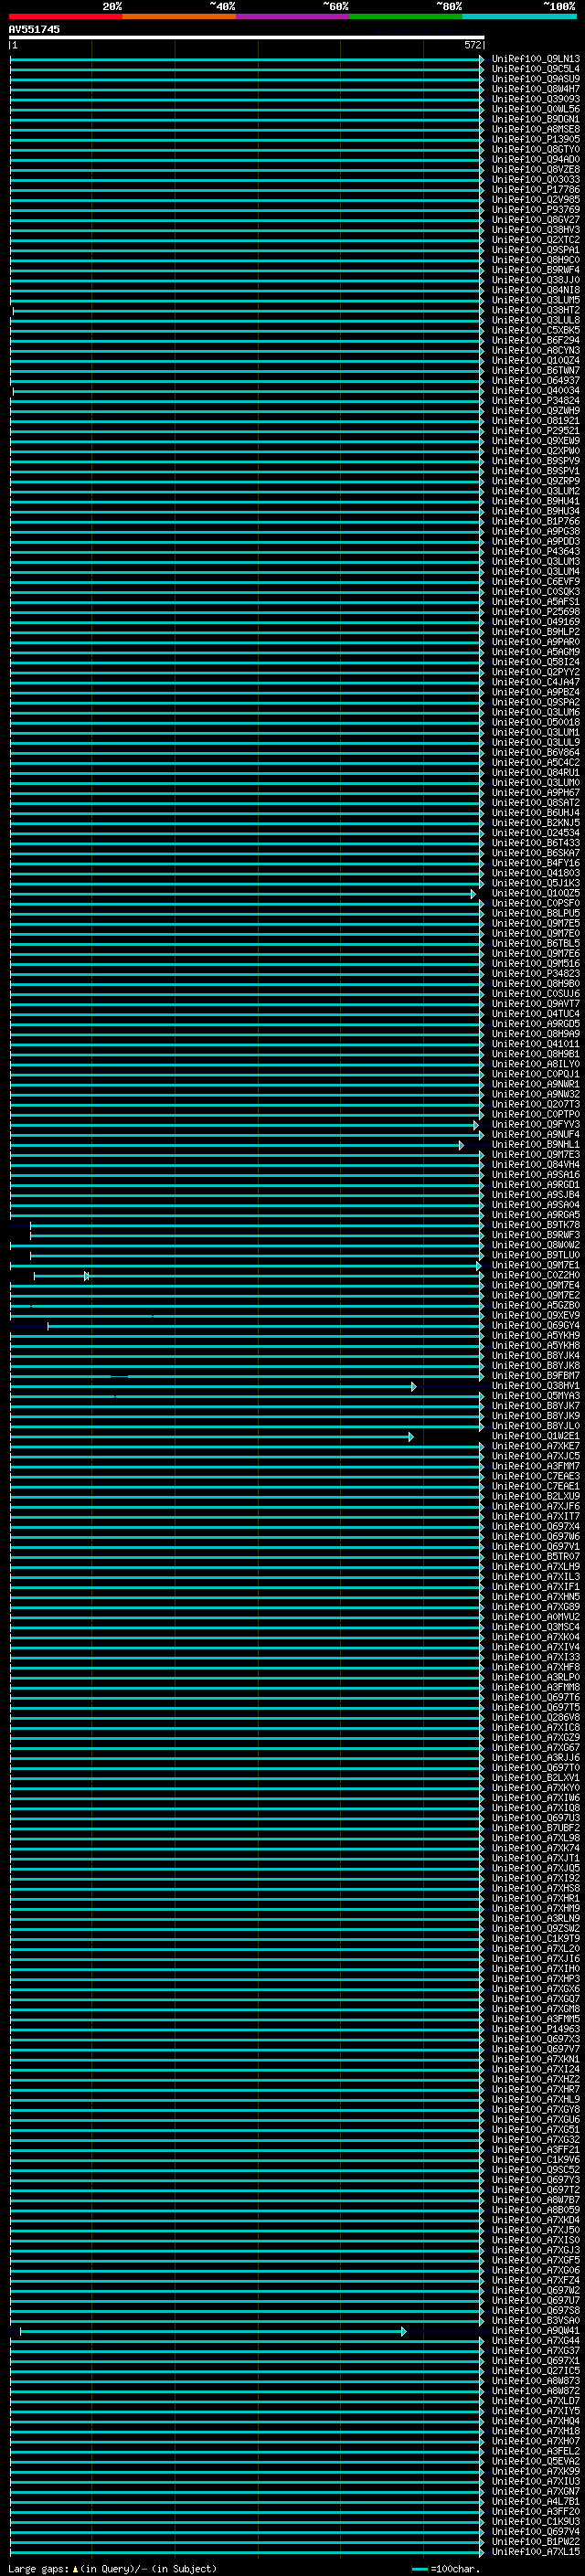585x2576 pixels.
Task: Click the white query sequence bar
Action: click(x=247, y=38)
